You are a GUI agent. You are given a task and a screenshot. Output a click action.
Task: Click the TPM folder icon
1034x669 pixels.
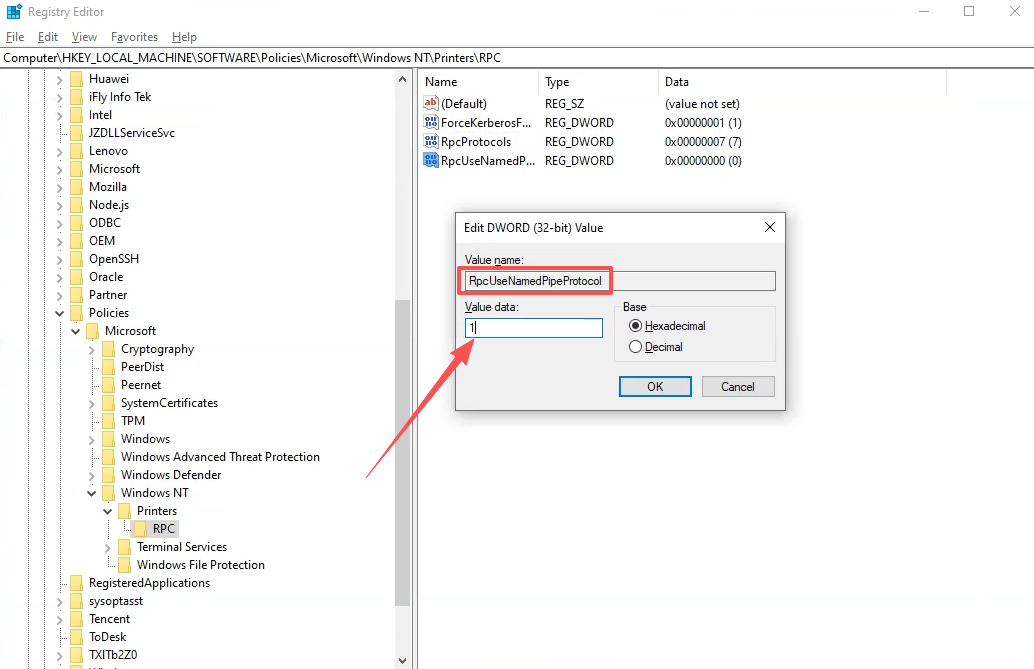coord(108,421)
